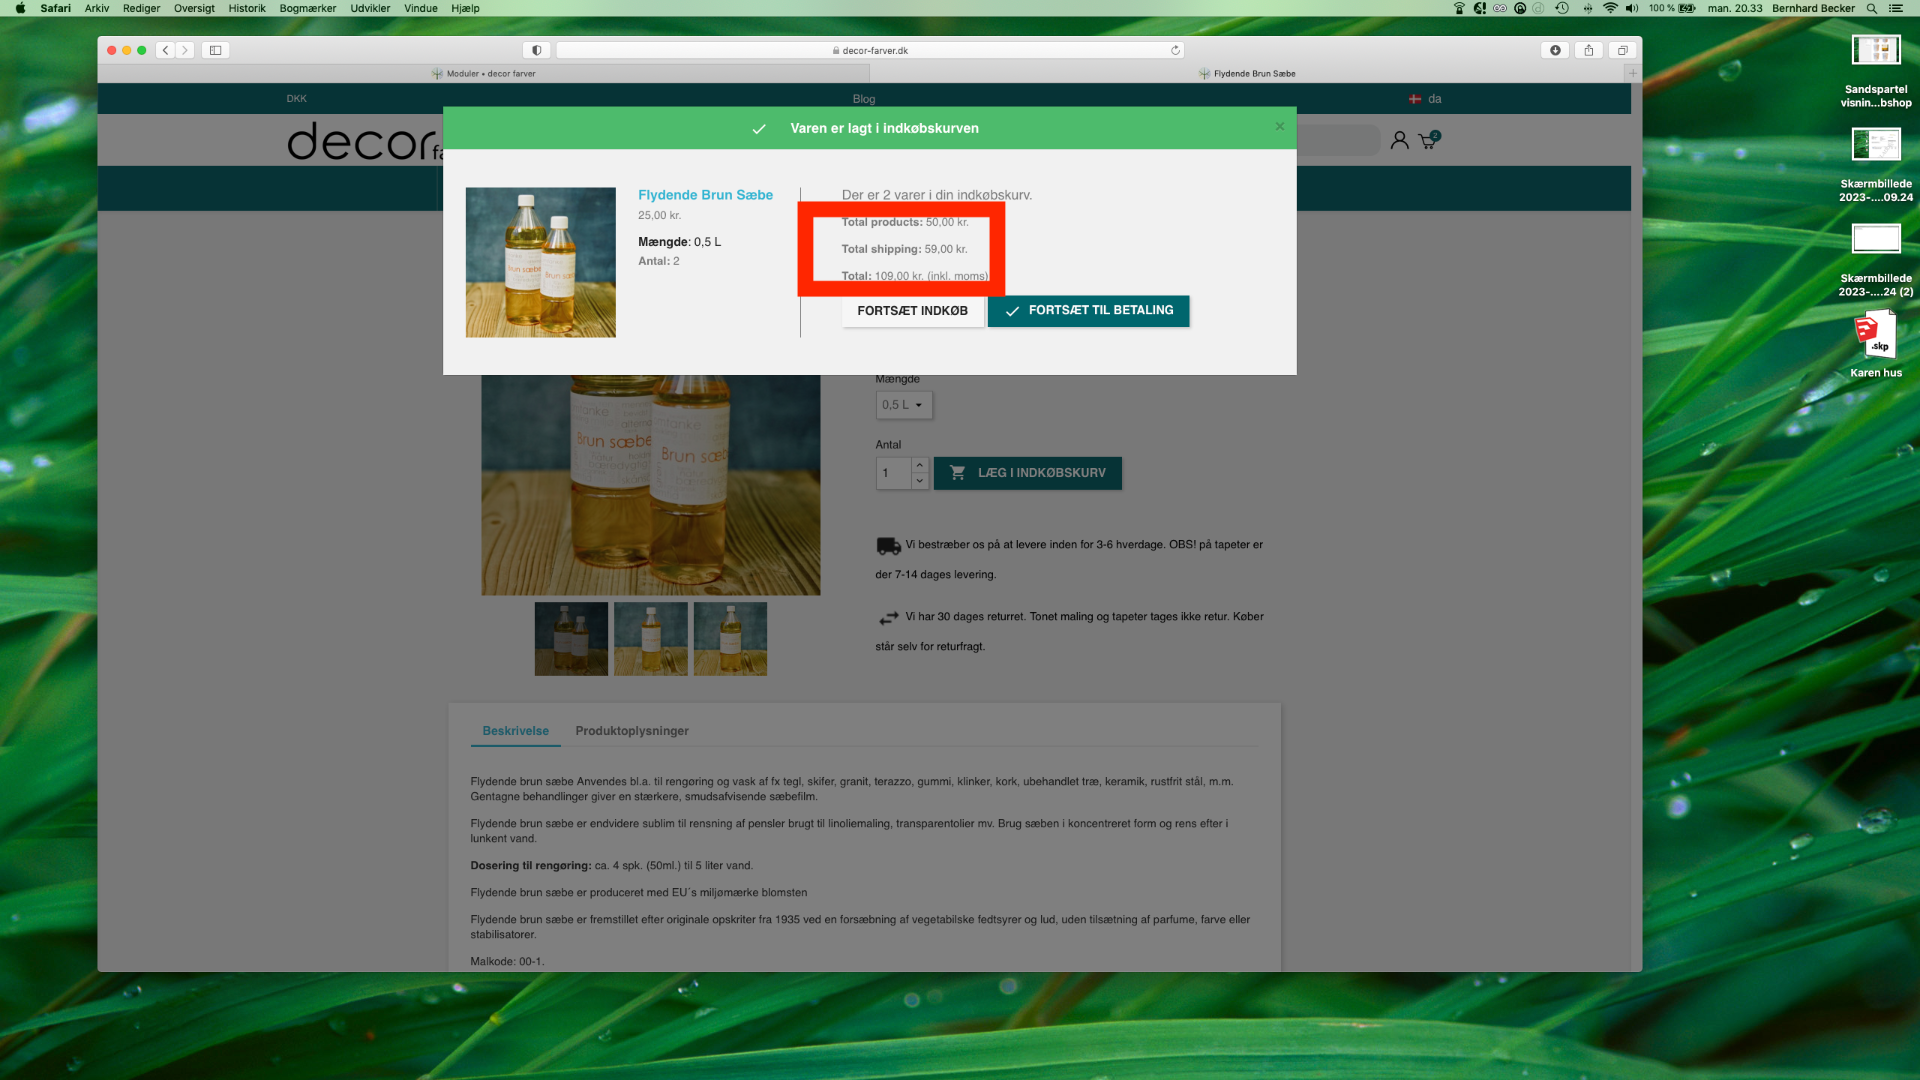Click FORTSÆT INDKØB button
The image size is (1920, 1080).
pos(912,311)
